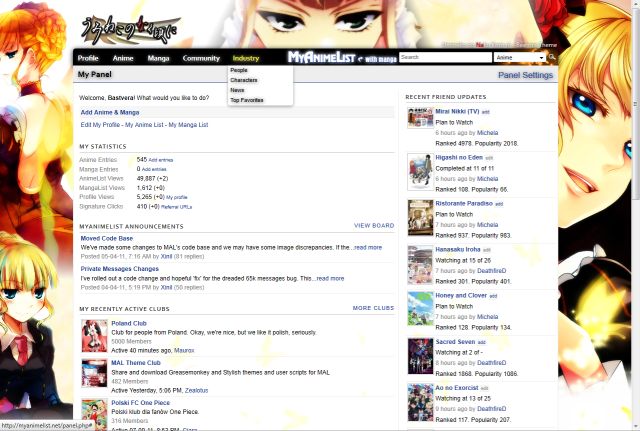This screenshot has height=431, width=640.
Task: Select Top Favorites from Industry dropdown
Action: click(x=247, y=100)
